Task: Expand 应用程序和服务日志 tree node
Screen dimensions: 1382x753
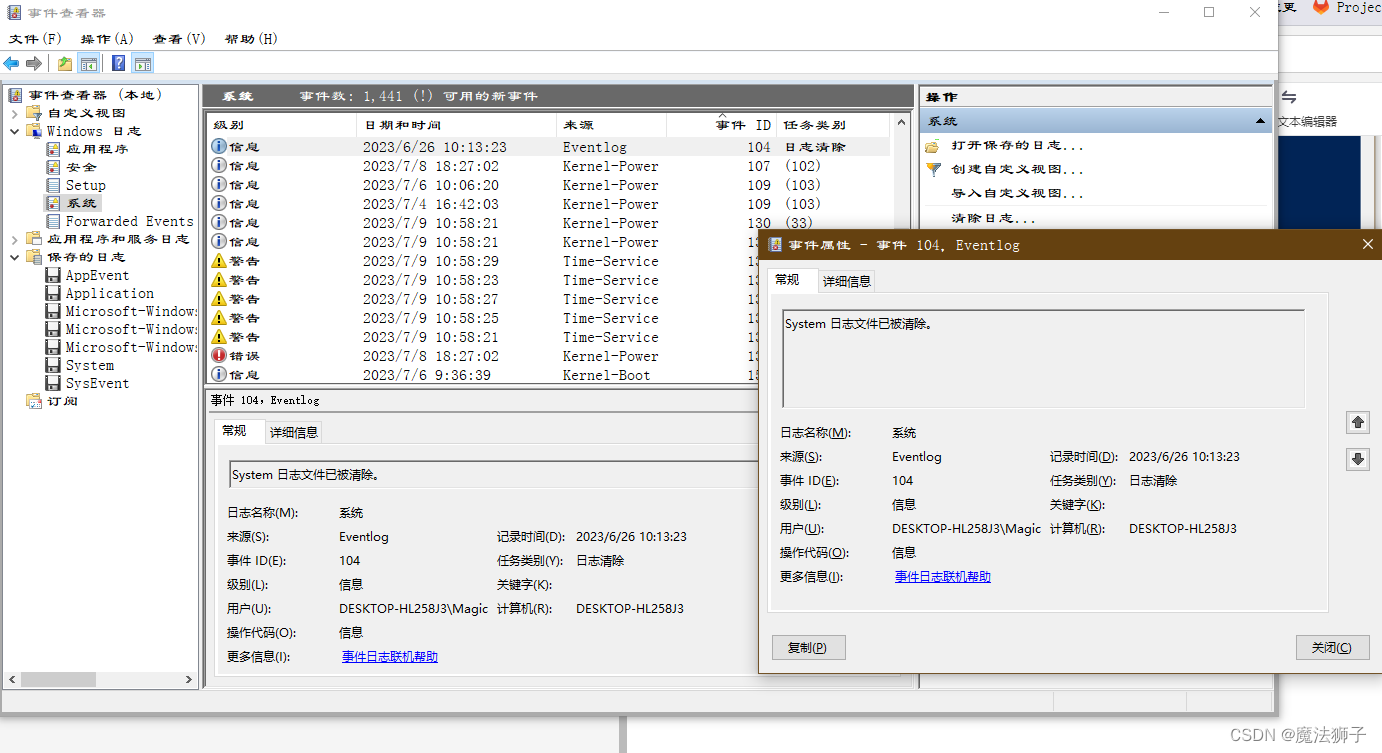Action: (14, 239)
